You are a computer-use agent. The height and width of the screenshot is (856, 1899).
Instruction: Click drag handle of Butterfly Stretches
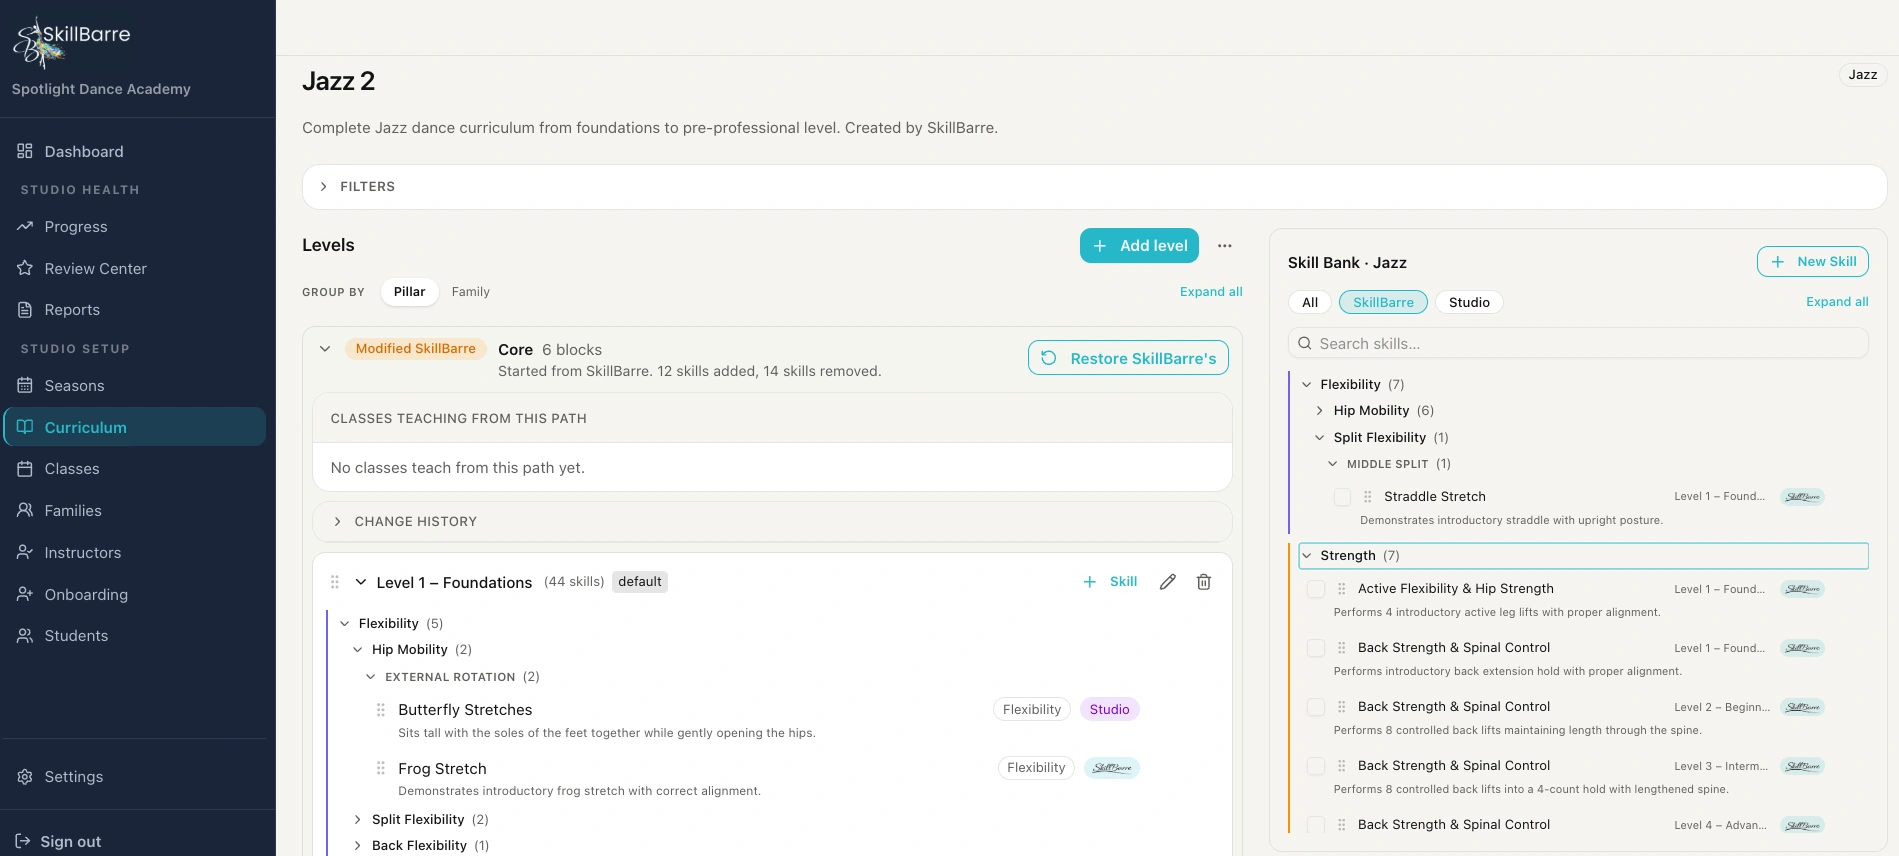tap(381, 710)
